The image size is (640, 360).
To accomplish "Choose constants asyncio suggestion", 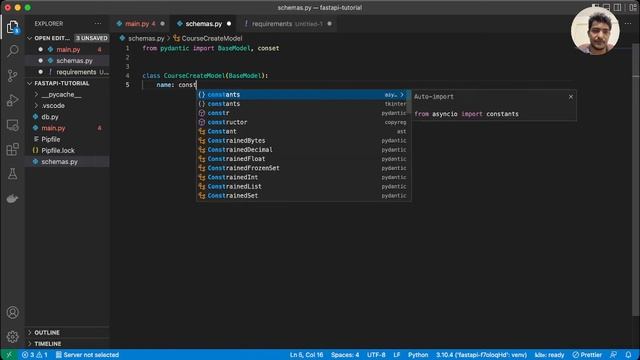I will click(x=302, y=95).
